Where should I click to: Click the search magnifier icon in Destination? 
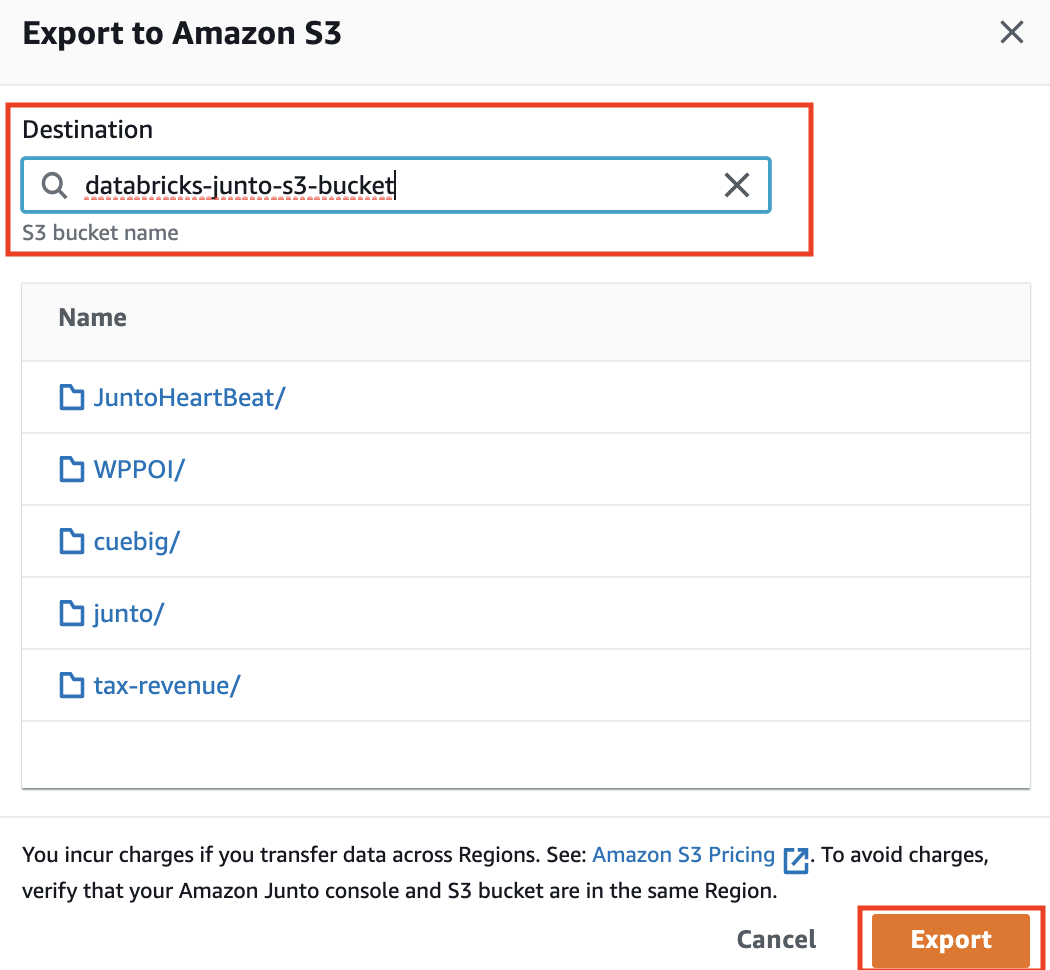(54, 185)
